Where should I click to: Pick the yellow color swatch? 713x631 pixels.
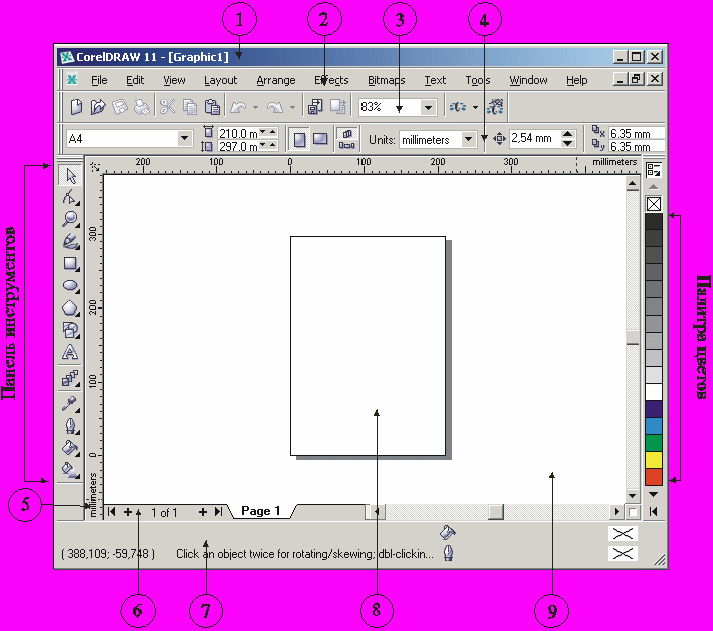point(654,460)
